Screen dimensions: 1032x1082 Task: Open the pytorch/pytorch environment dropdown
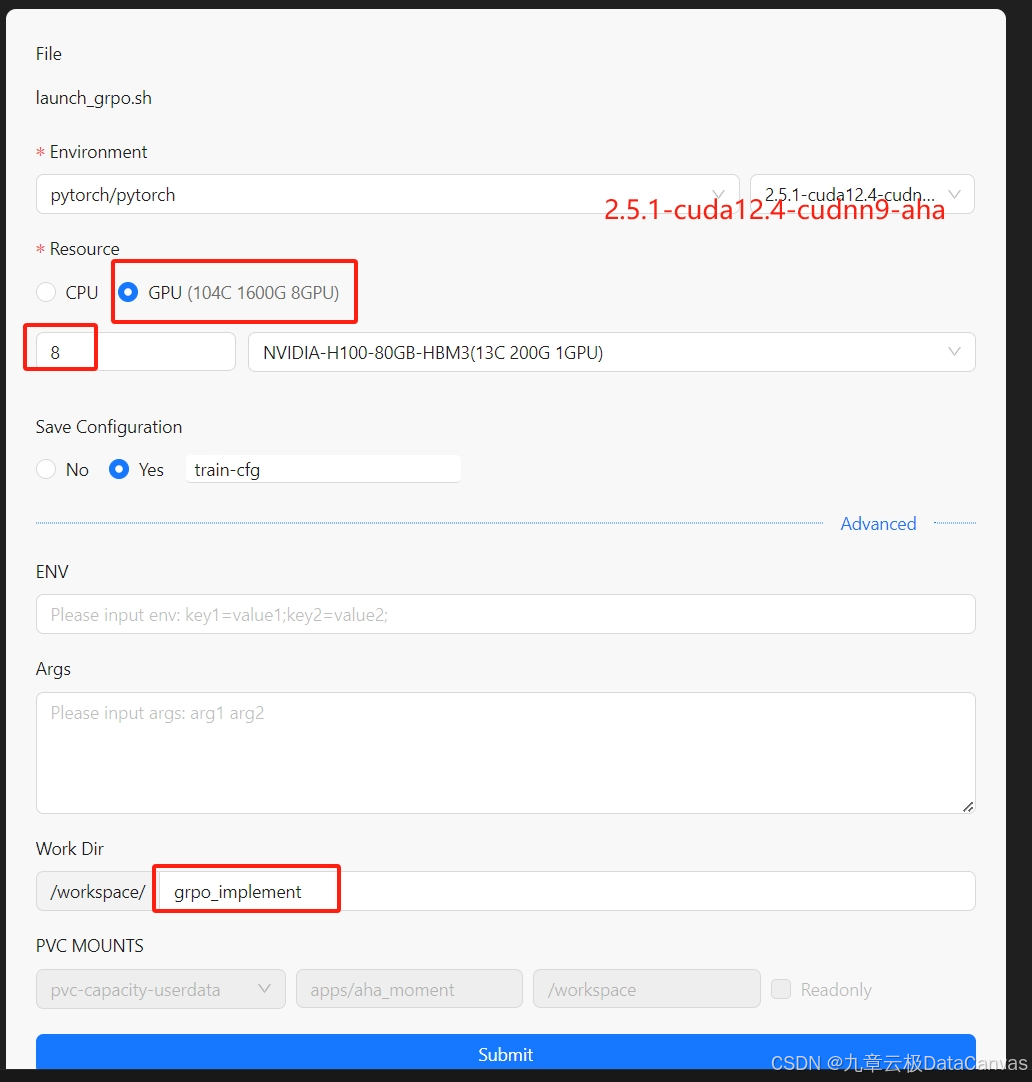pos(388,195)
